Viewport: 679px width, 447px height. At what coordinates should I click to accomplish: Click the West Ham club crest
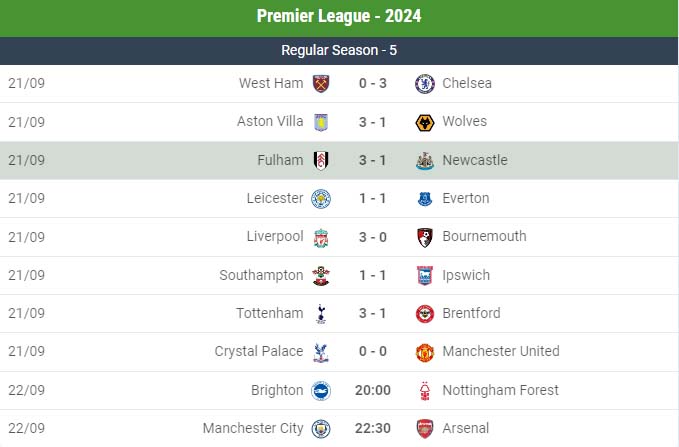point(321,84)
